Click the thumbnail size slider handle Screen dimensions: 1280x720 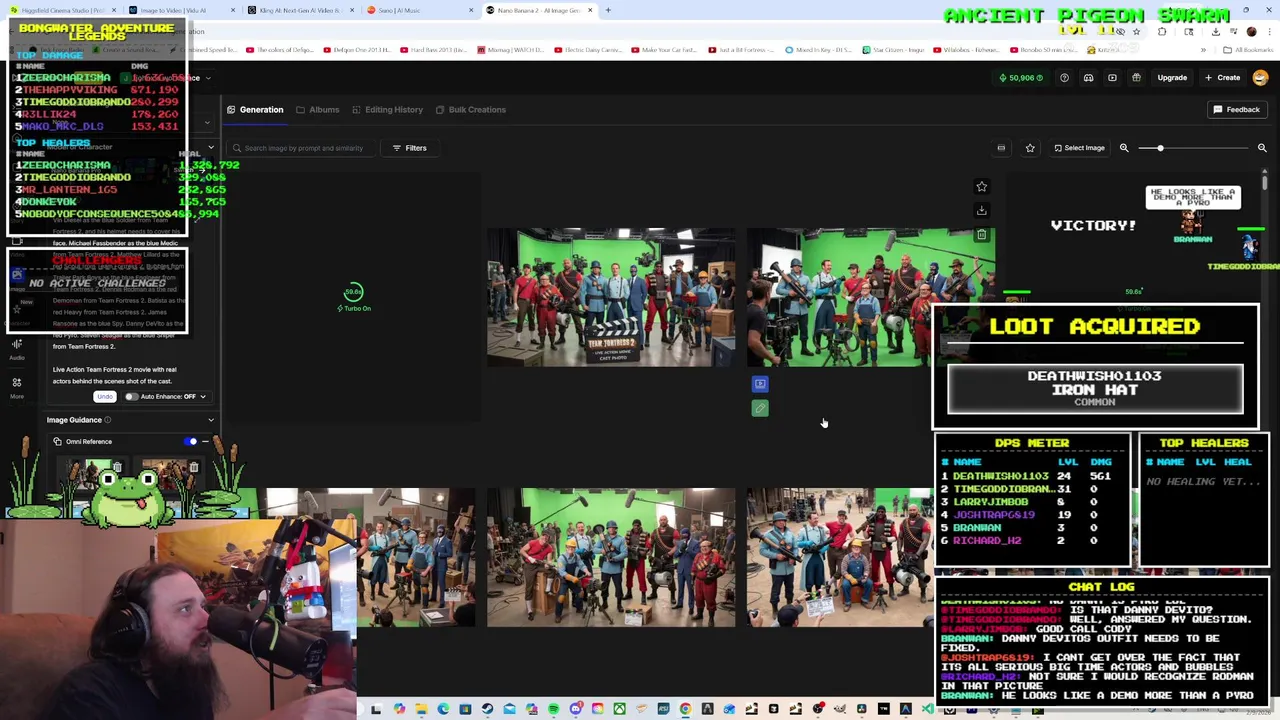tap(1160, 148)
